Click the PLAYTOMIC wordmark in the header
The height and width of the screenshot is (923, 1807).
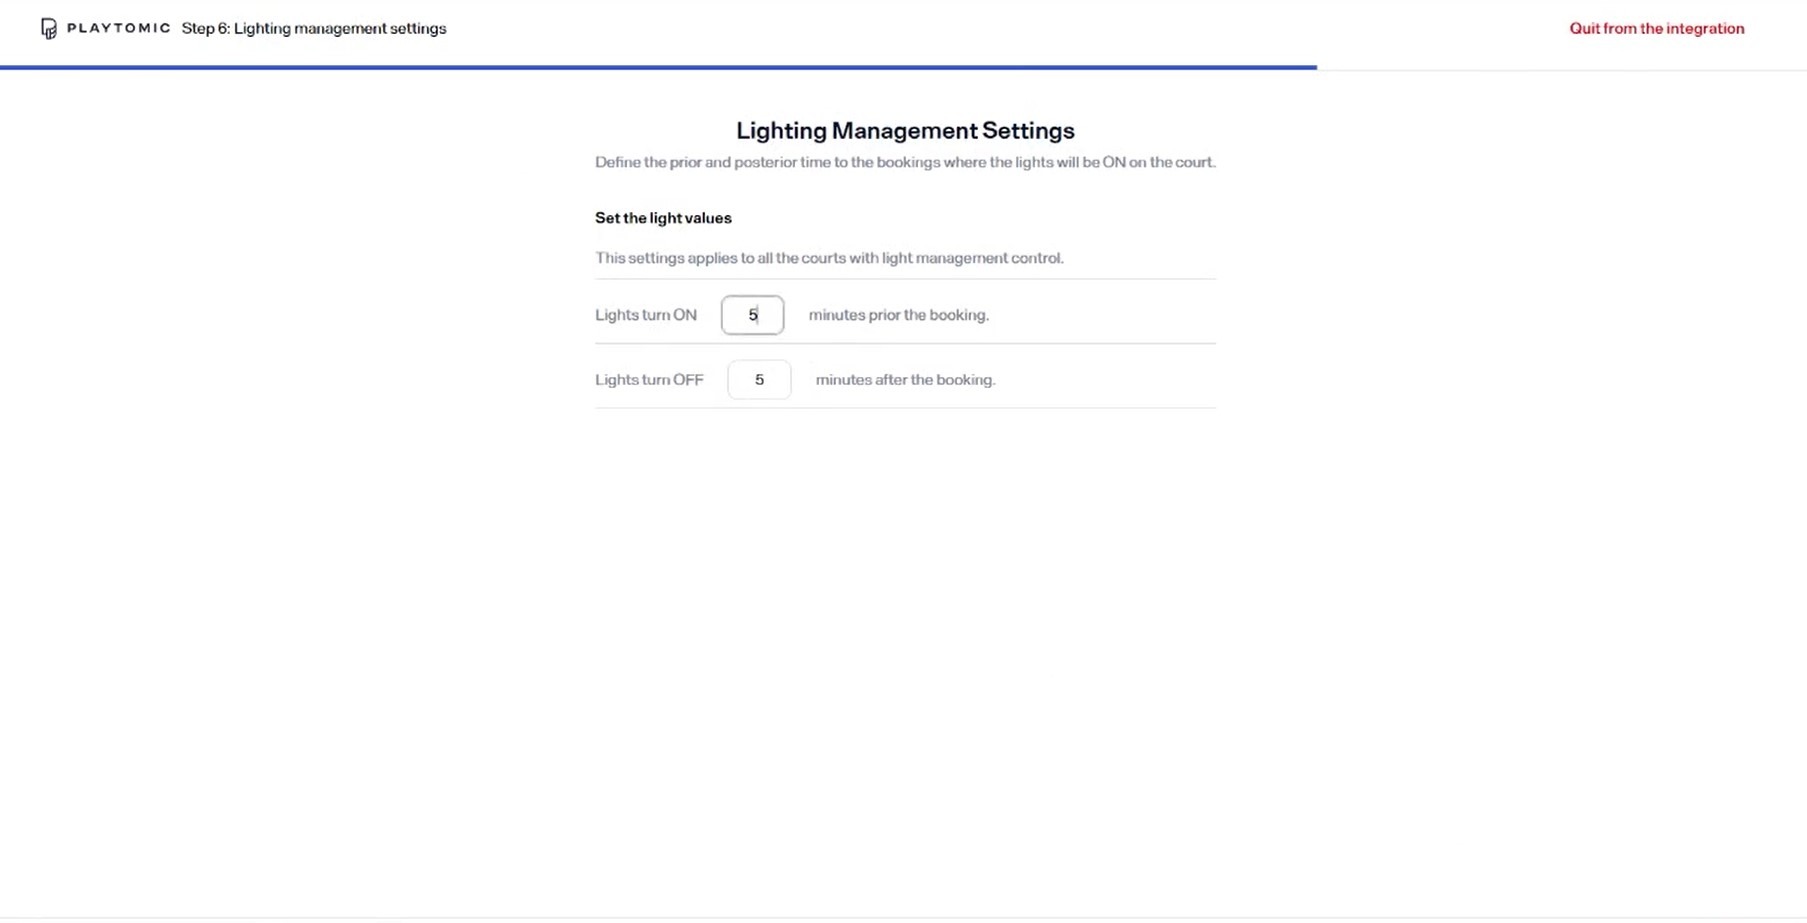[117, 27]
